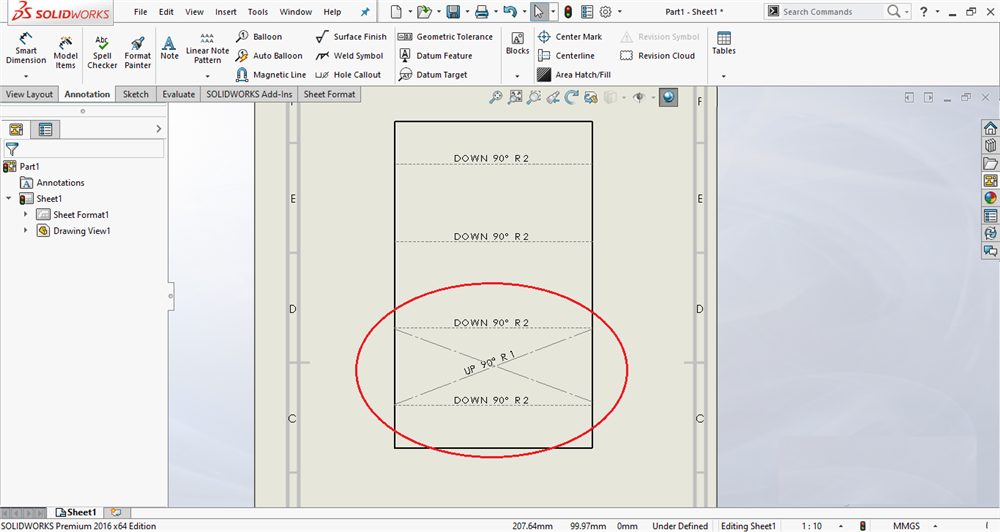Open the Tables tool
1000x532 pixels.
pos(724,43)
